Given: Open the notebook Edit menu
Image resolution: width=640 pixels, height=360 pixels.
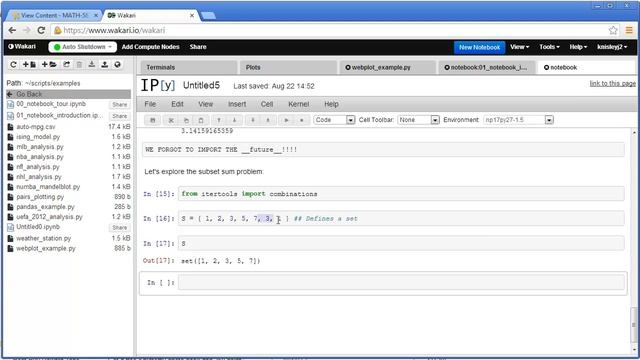Looking at the screenshot, I should click(177, 104).
